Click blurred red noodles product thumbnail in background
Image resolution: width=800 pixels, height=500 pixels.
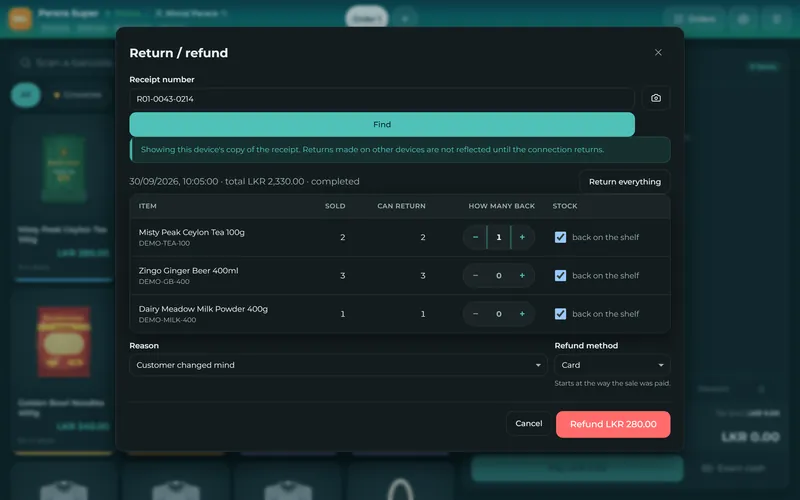pyautogui.click(x=64, y=342)
